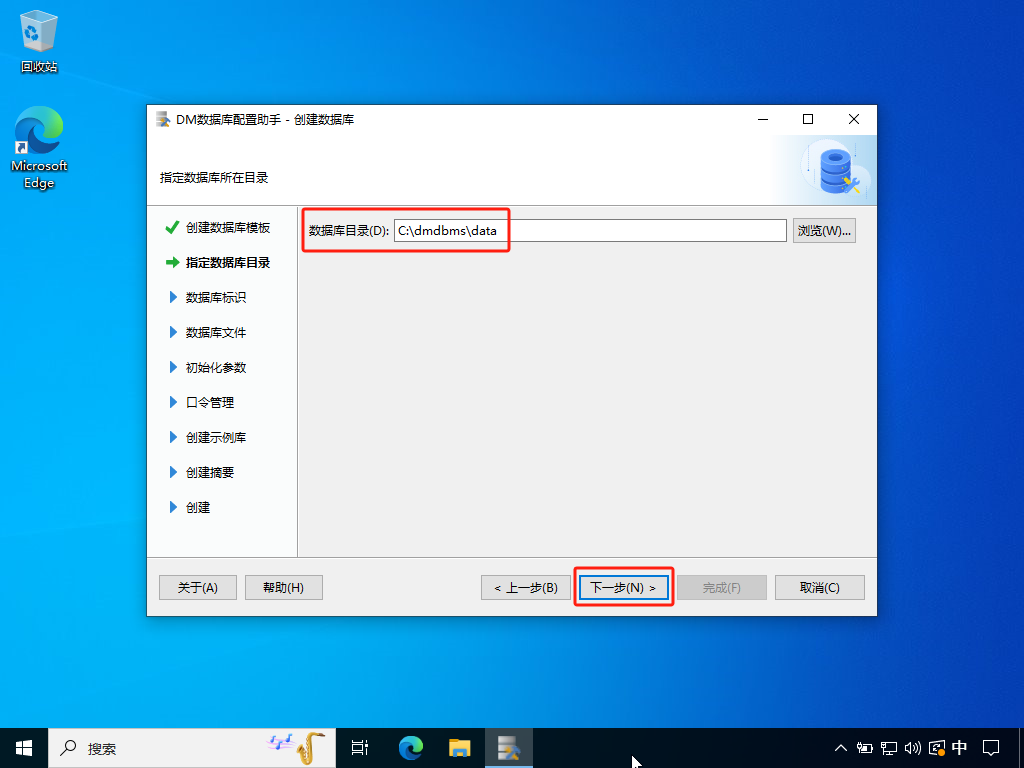1024x768 pixels.
Task: Go back with 上一步(B)
Action: coord(526,587)
